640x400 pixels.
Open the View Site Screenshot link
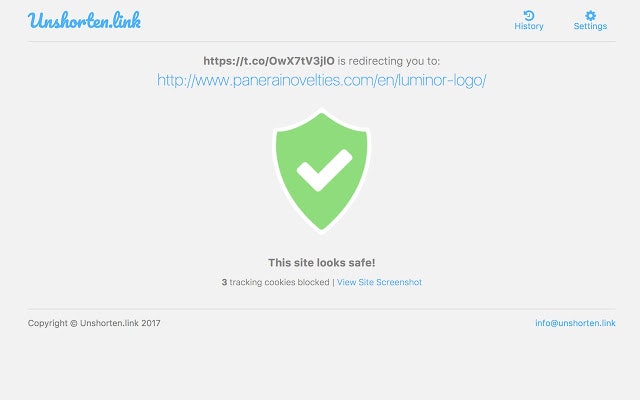(379, 282)
